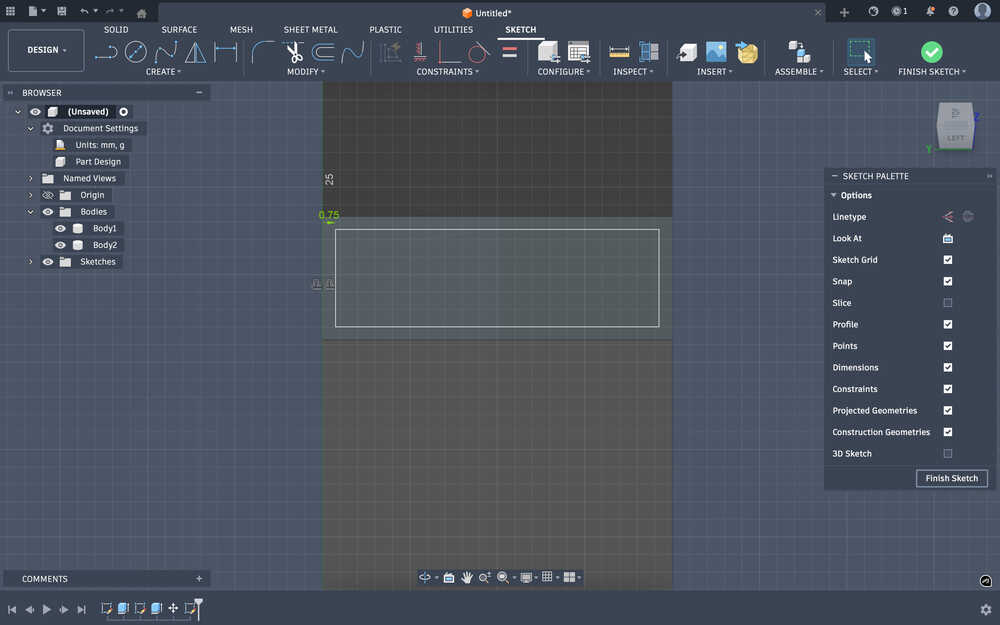This screenshot has width=1000, height=625.
Task: Choose the Offset tool in Modify
Action: click(323, 52)
